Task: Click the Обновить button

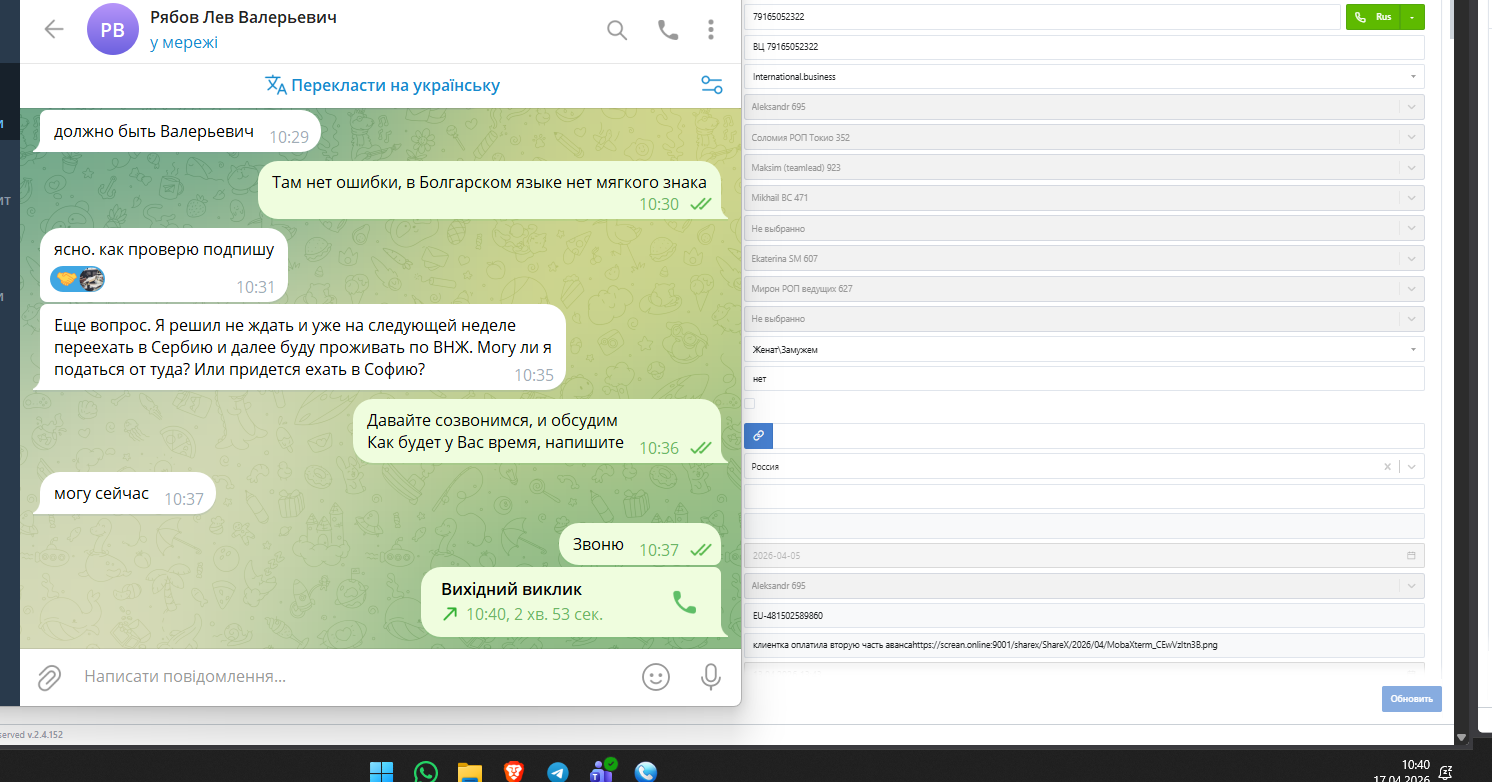Action: [1412, 699]
